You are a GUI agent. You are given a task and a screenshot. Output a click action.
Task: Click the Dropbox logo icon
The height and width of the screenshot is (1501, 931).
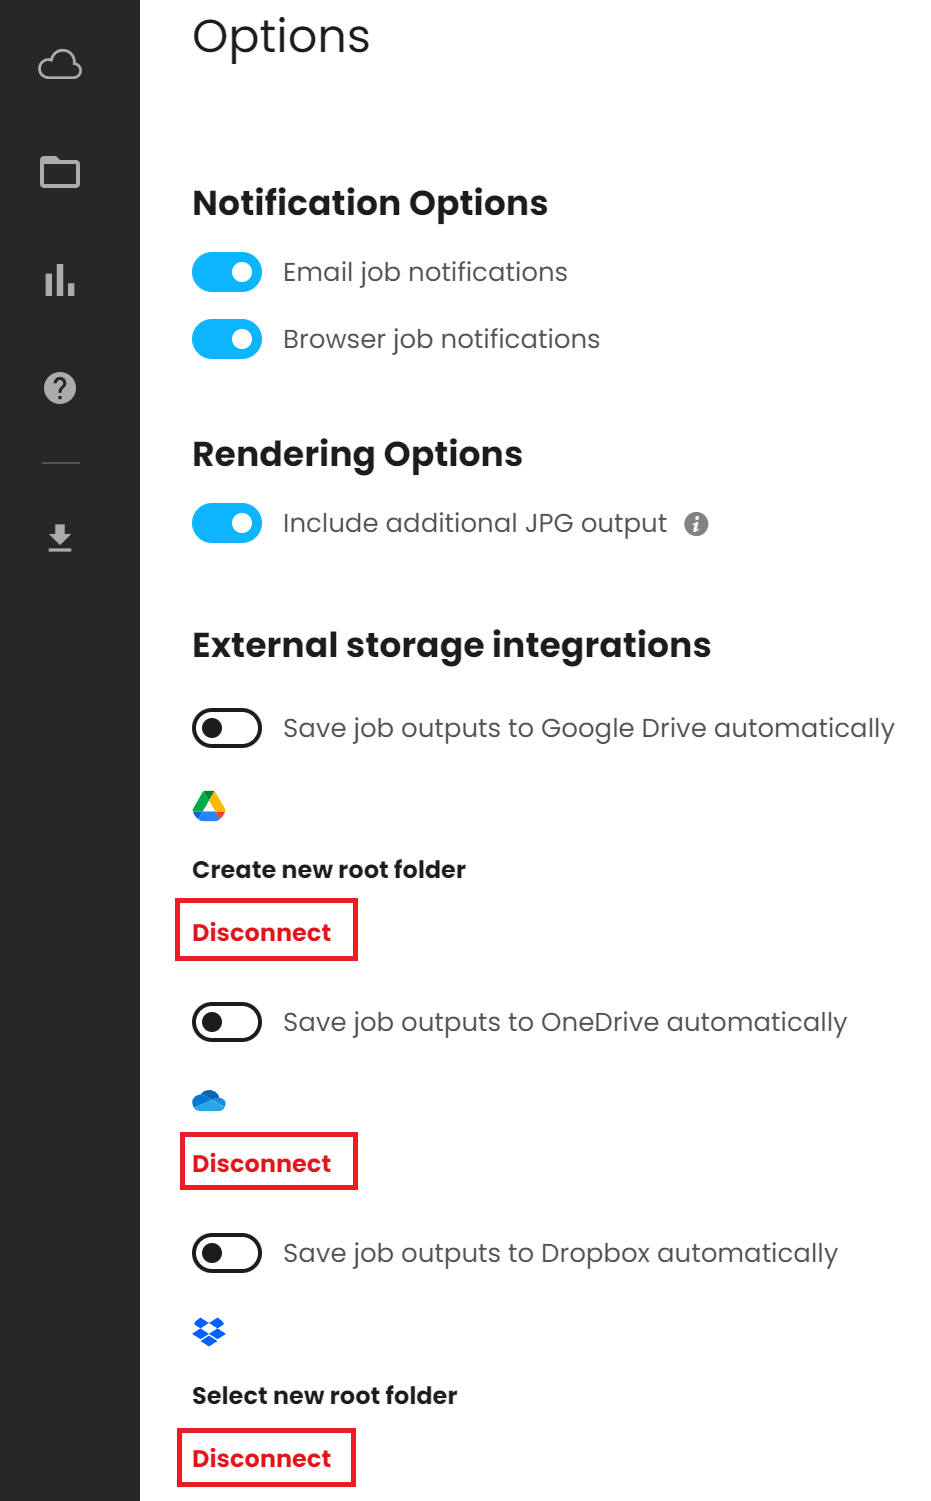coord(209,1332)
